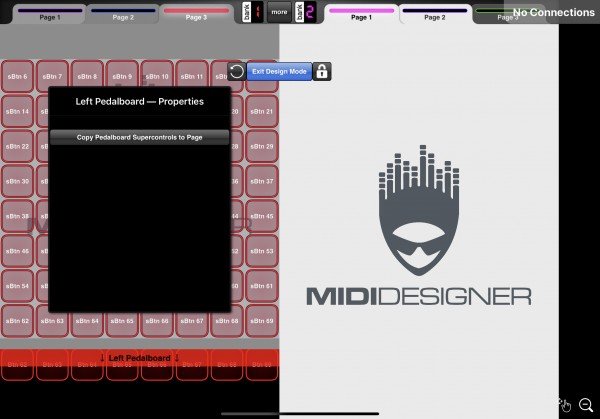Switch to bank 1 Page 3 tab
600x419 pixels.
196,14
